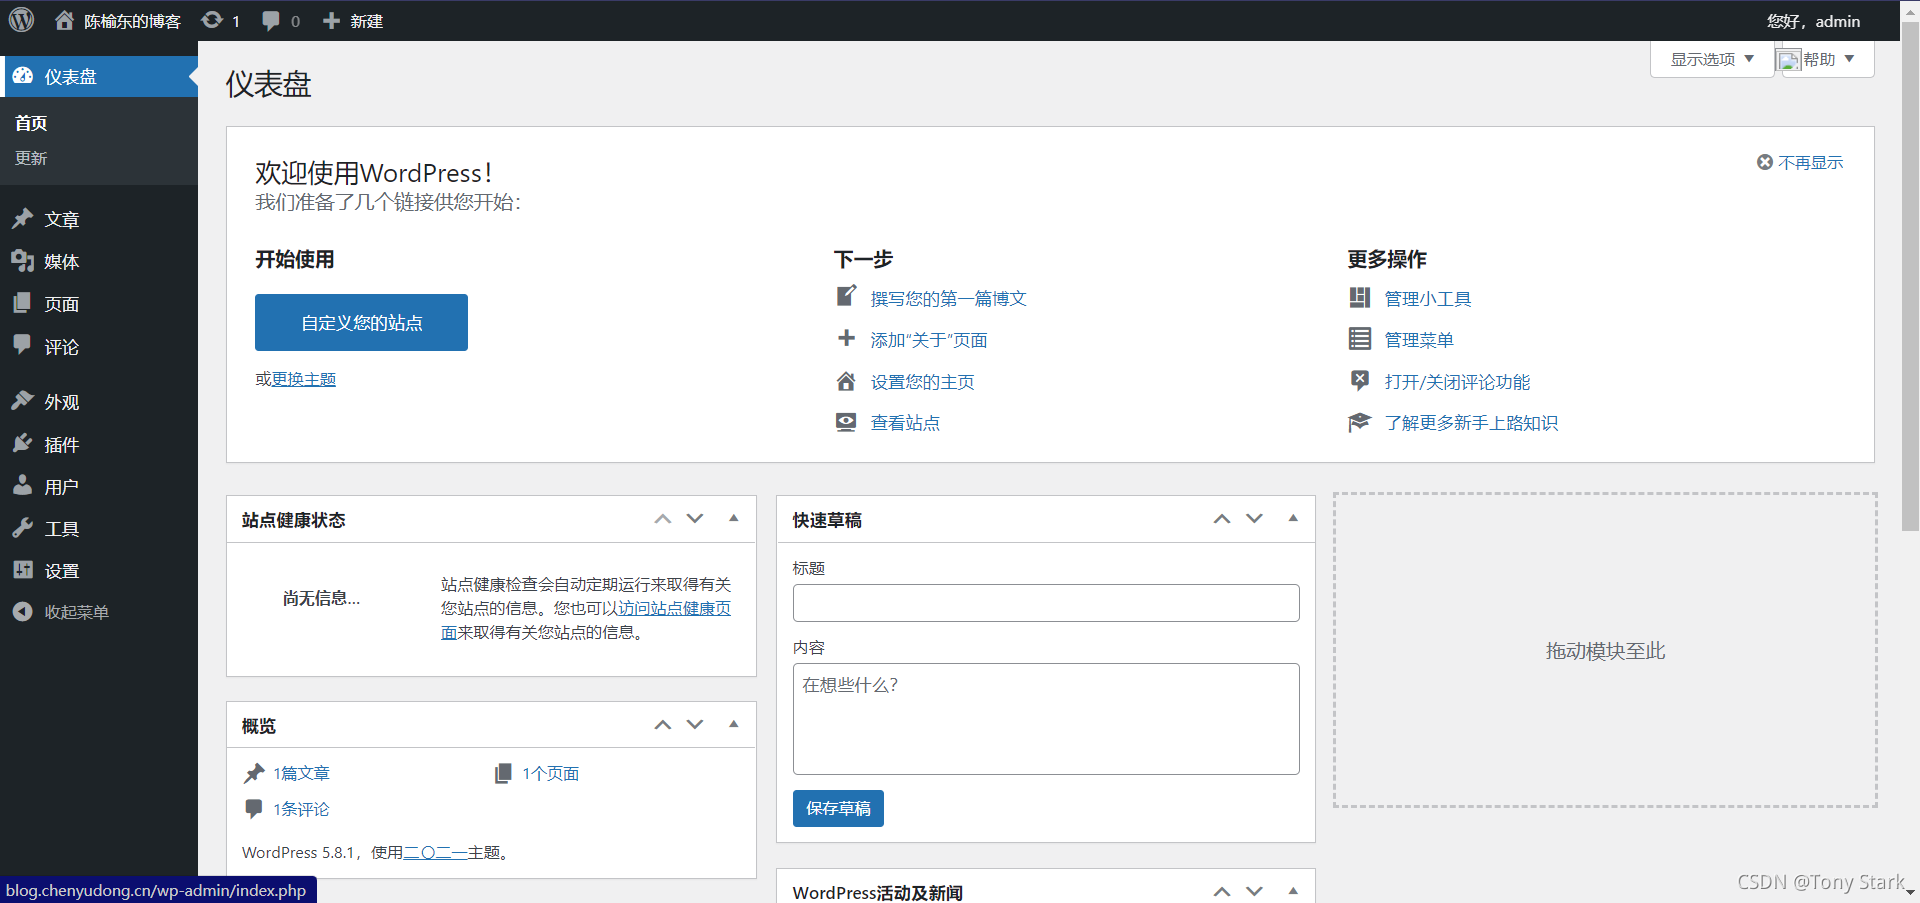Click the plus icon for 新建
This screenshot has height=903, width=1920.
tap(331, 21)
